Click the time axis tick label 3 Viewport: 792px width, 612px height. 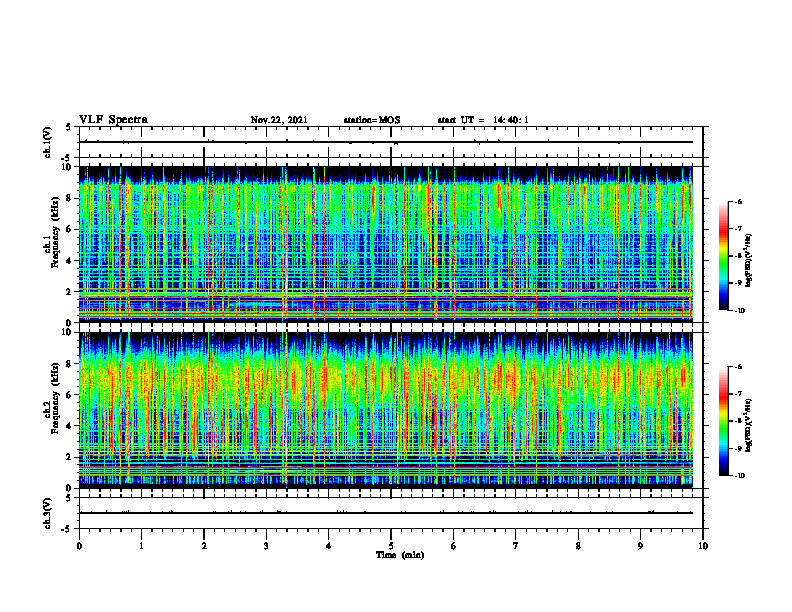tap(266, 546)
